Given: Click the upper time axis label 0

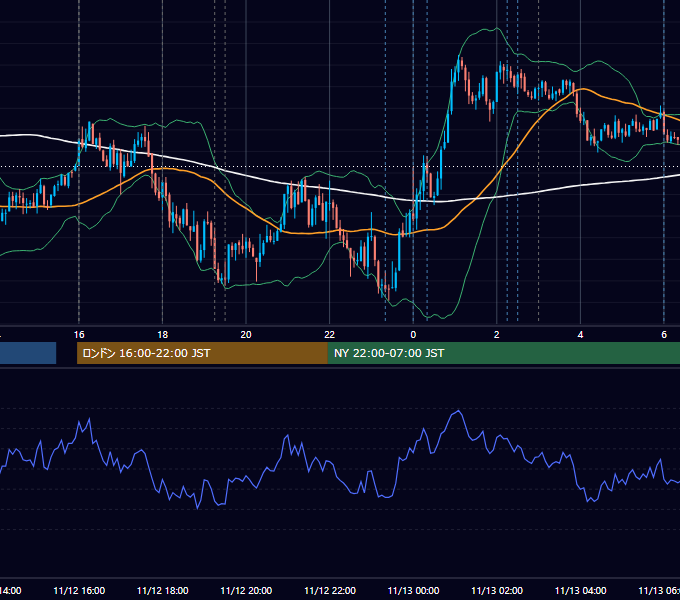Looking at the screenshot, I should click(x=413, y=334).
